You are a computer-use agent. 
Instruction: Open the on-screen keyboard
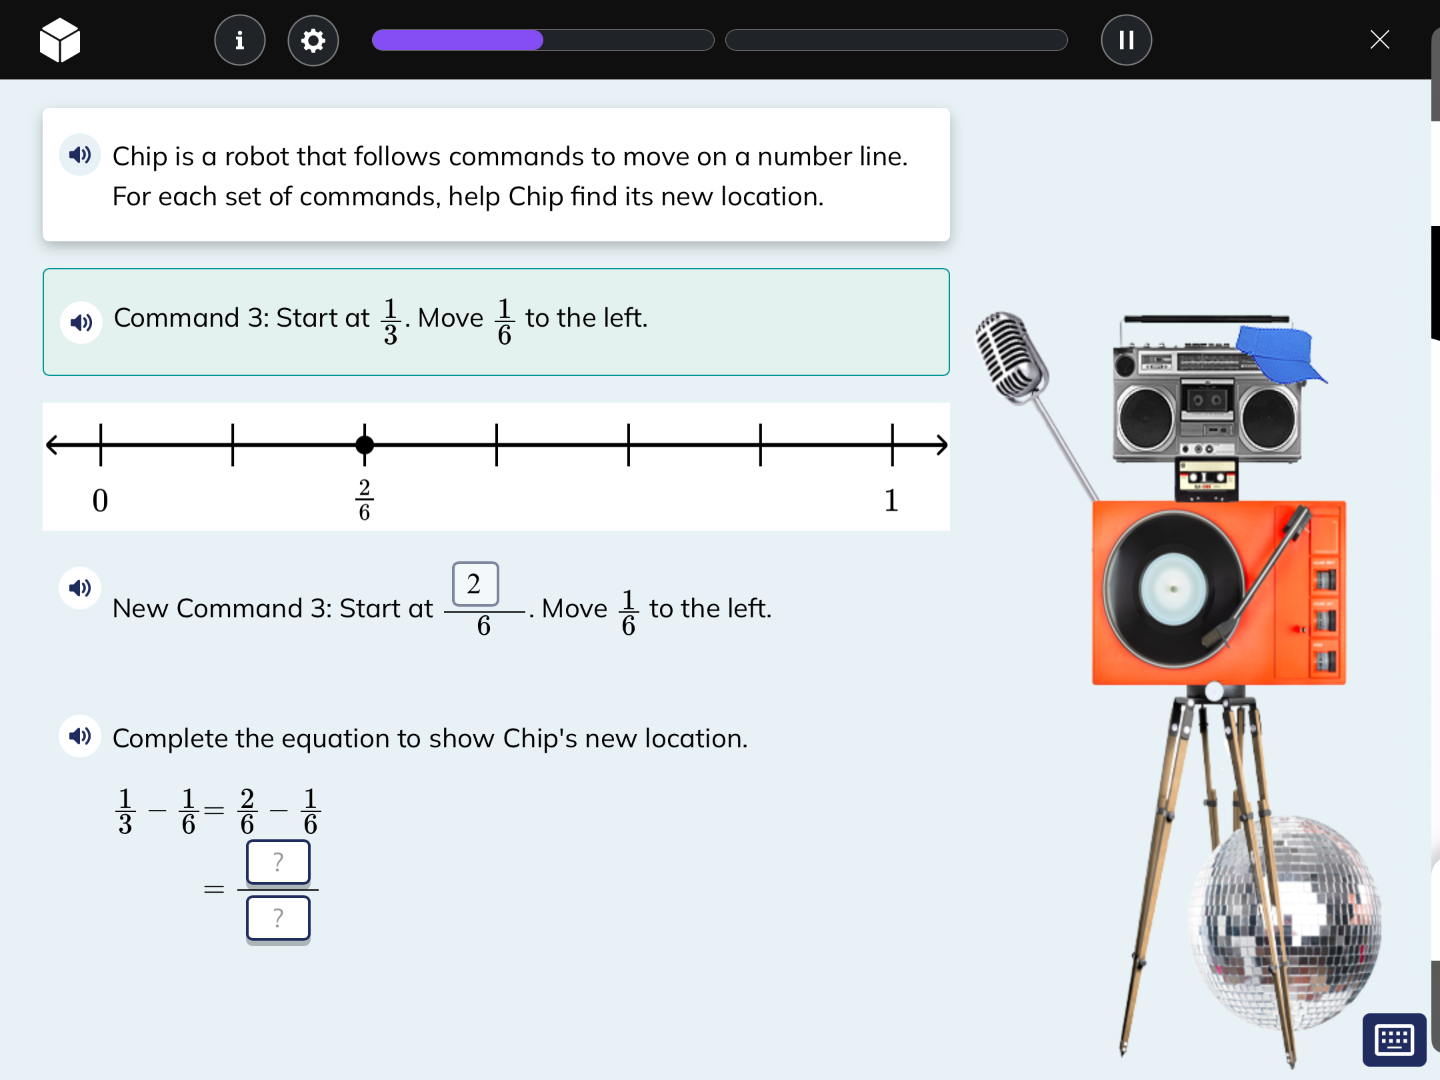(1394, 1040)
